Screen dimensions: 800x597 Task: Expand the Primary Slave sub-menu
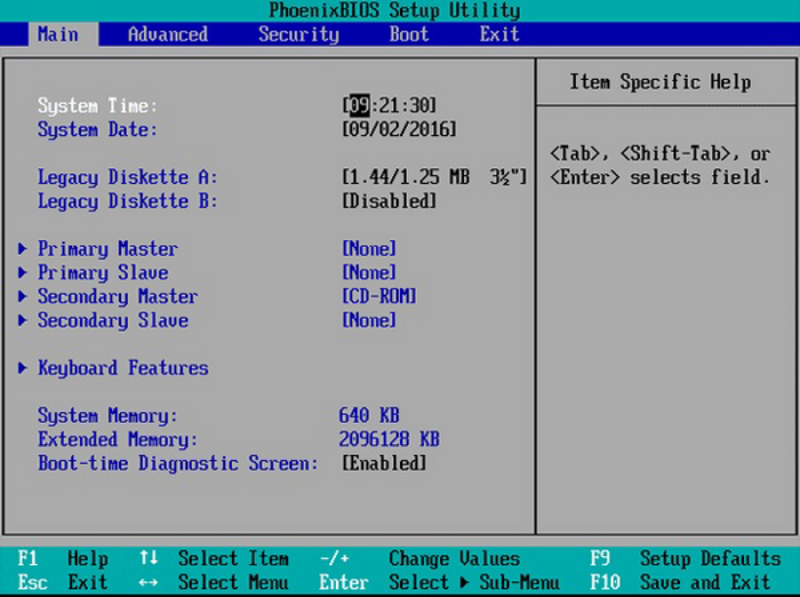(102, 273)
